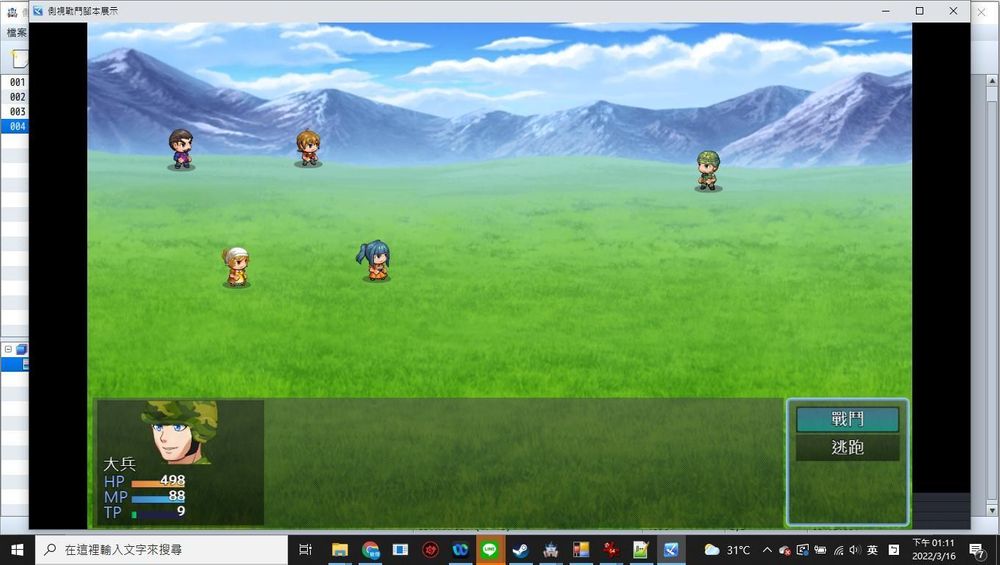
Task: Open the red circular app in the taskbar
Action: 431,550
